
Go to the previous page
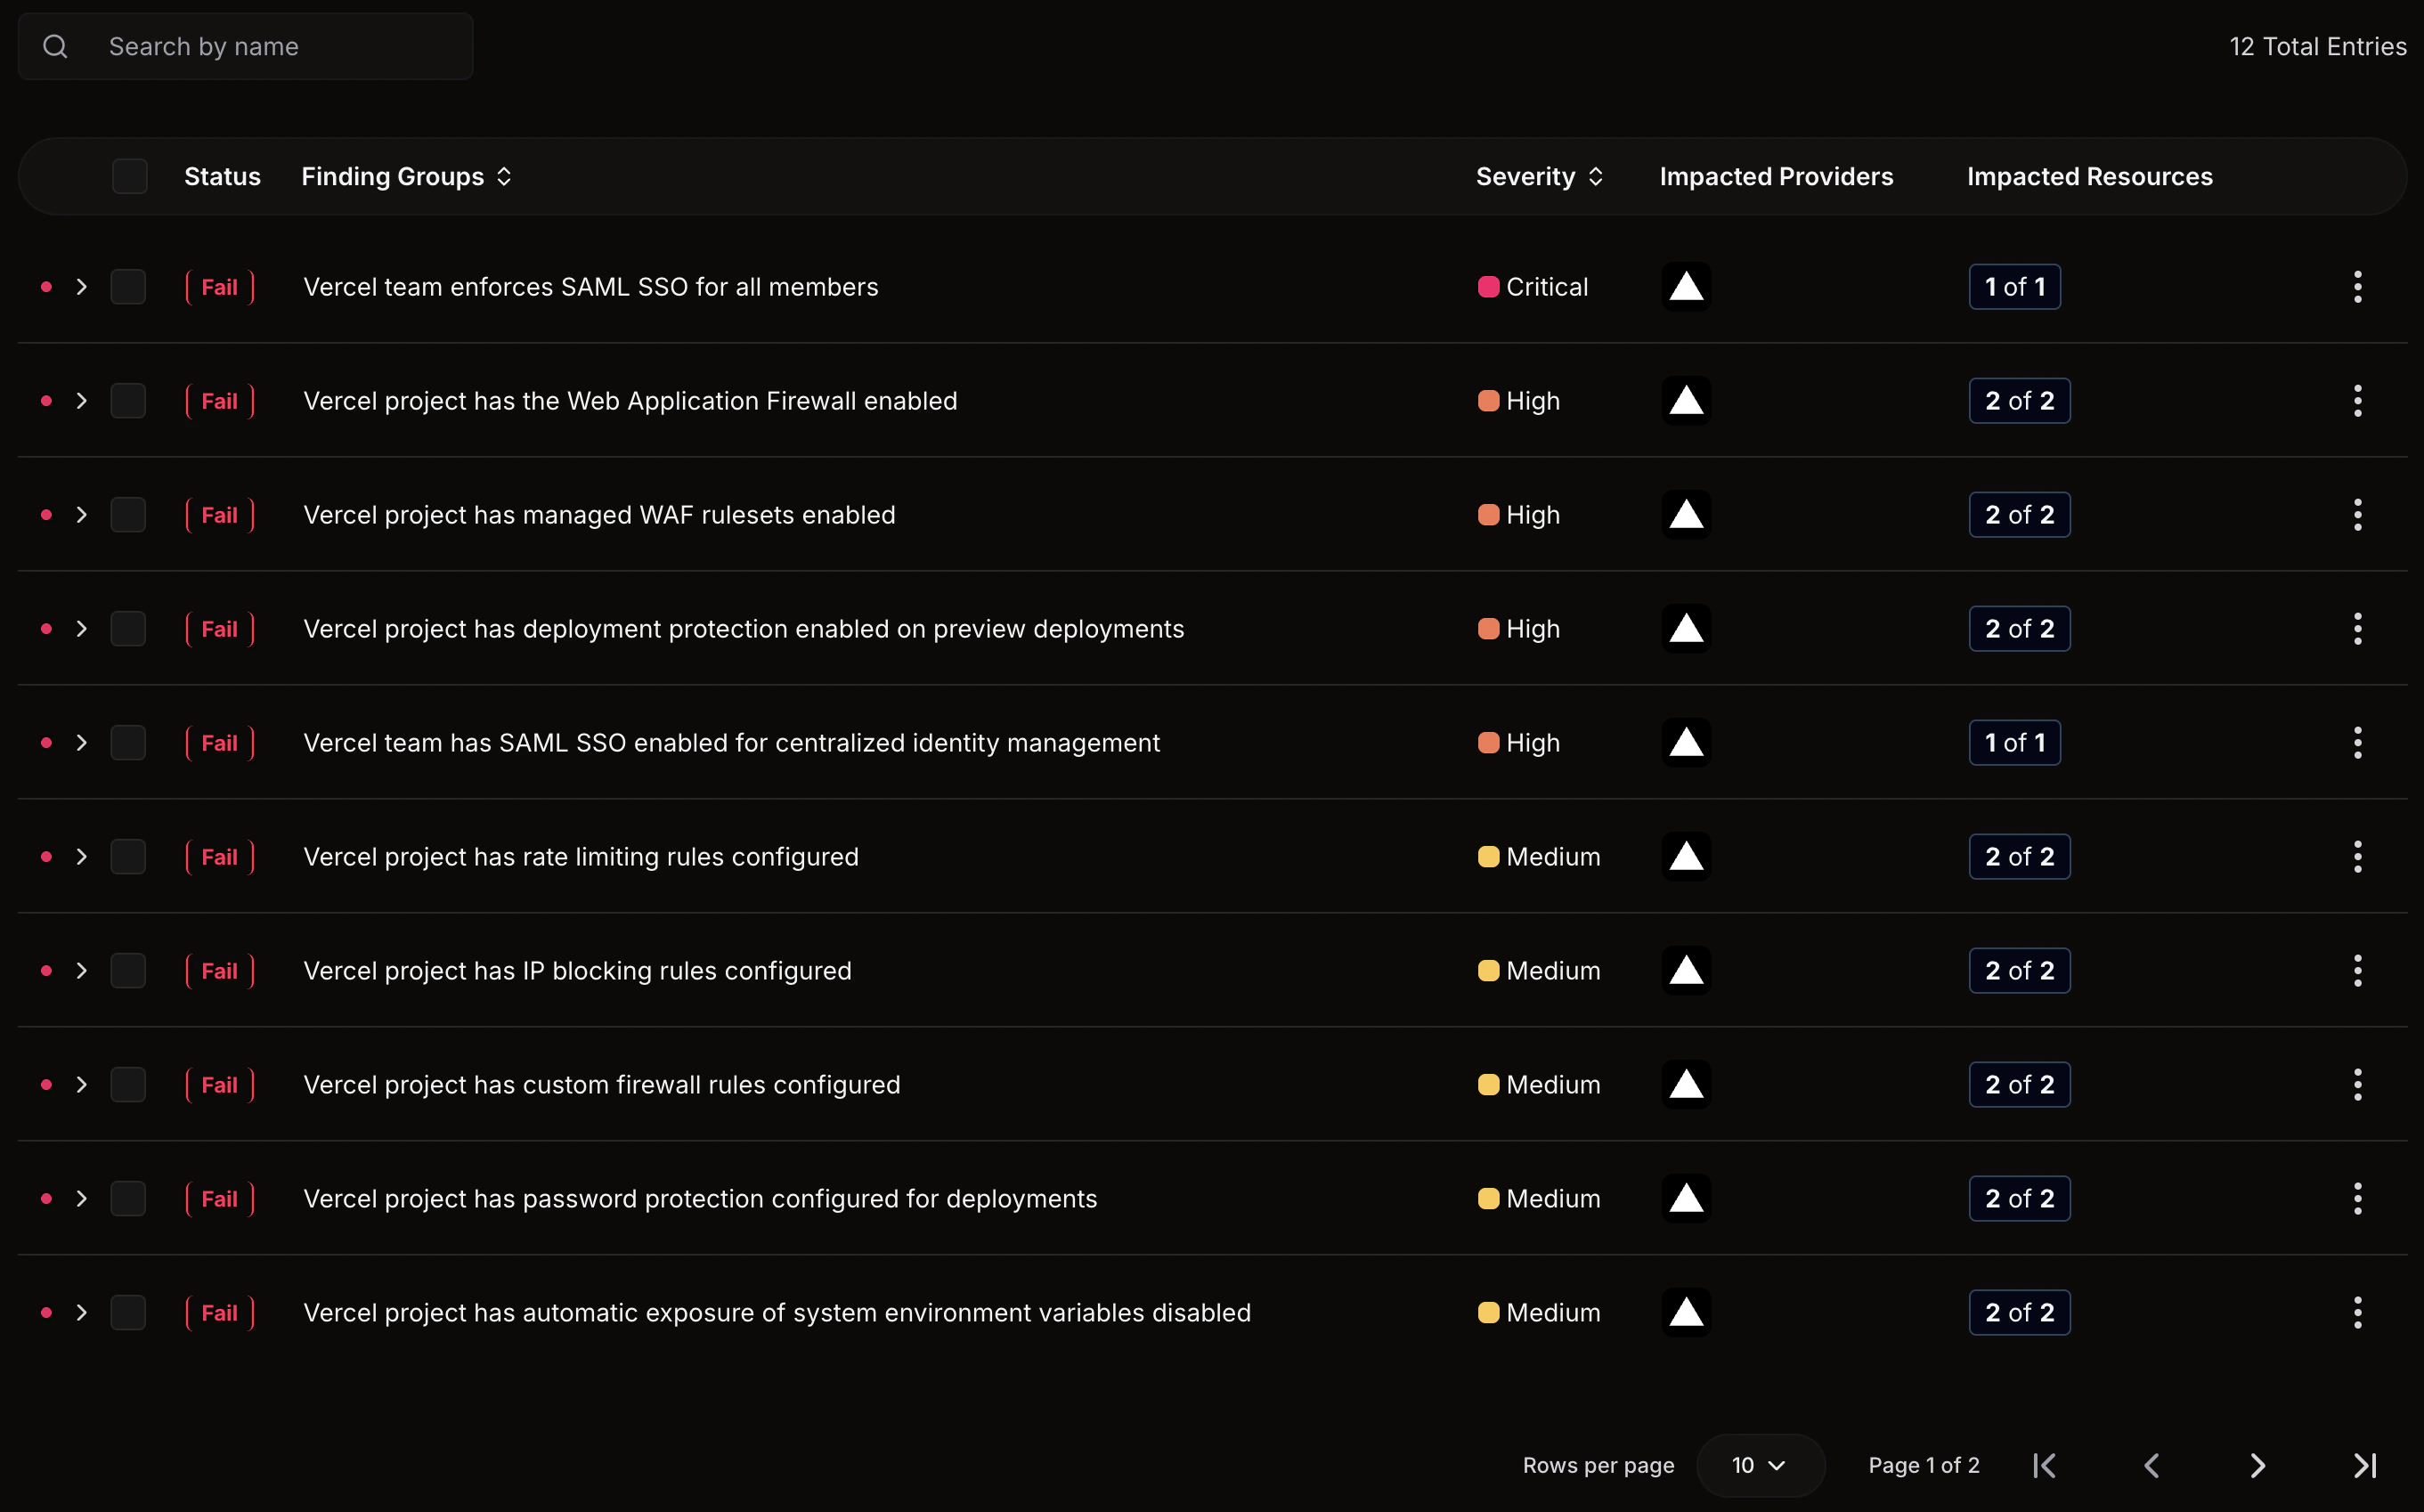click(2152, 1466)
